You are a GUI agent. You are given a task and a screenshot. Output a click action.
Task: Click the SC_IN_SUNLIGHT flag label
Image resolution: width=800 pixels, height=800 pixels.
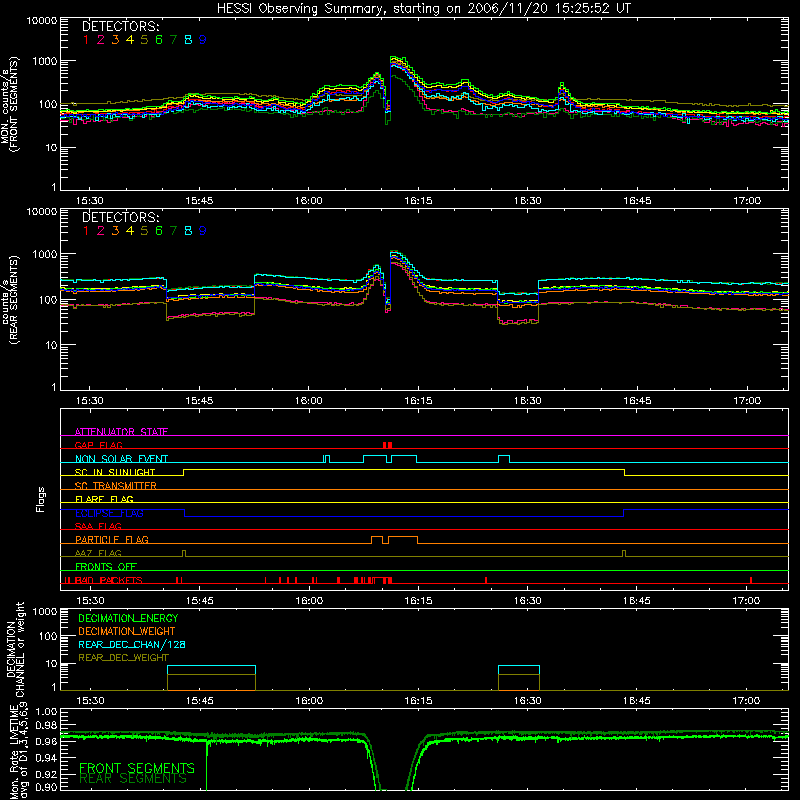(115, 472)
